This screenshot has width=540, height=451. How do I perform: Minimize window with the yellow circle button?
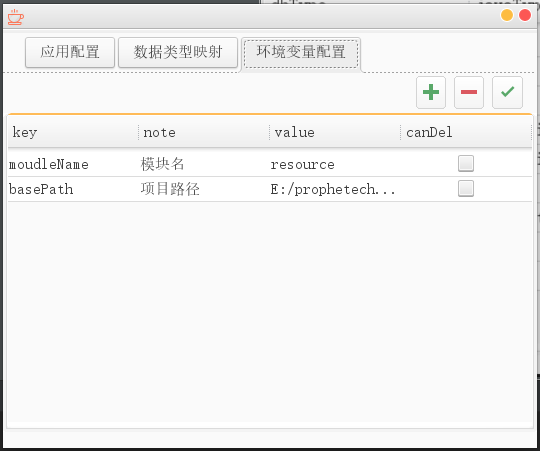click(507, 15)
